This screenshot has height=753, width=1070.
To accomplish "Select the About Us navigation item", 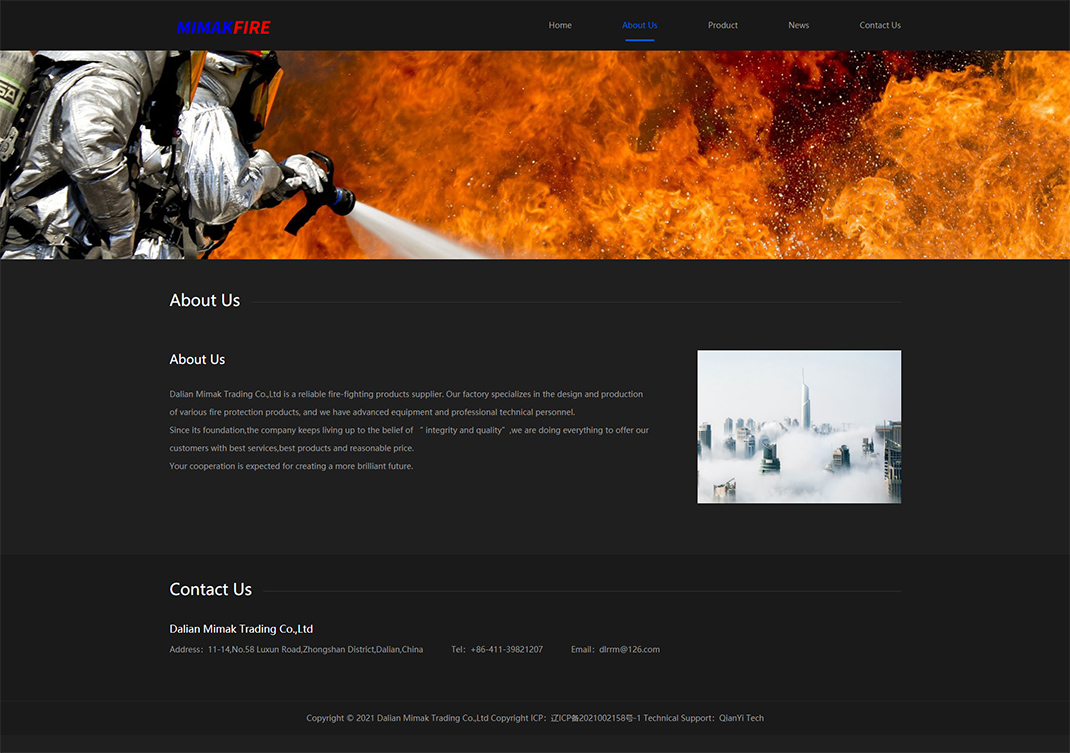I will (x=639, y=25).
